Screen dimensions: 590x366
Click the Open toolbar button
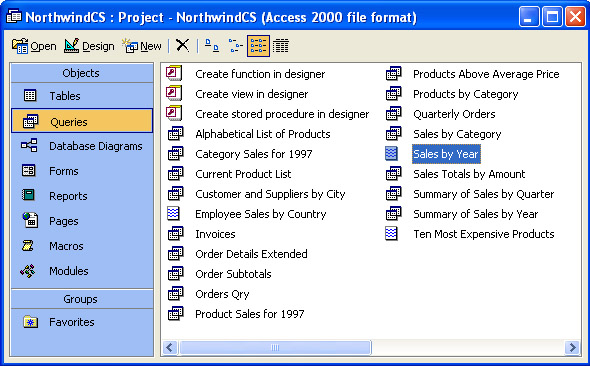point(34,46)
